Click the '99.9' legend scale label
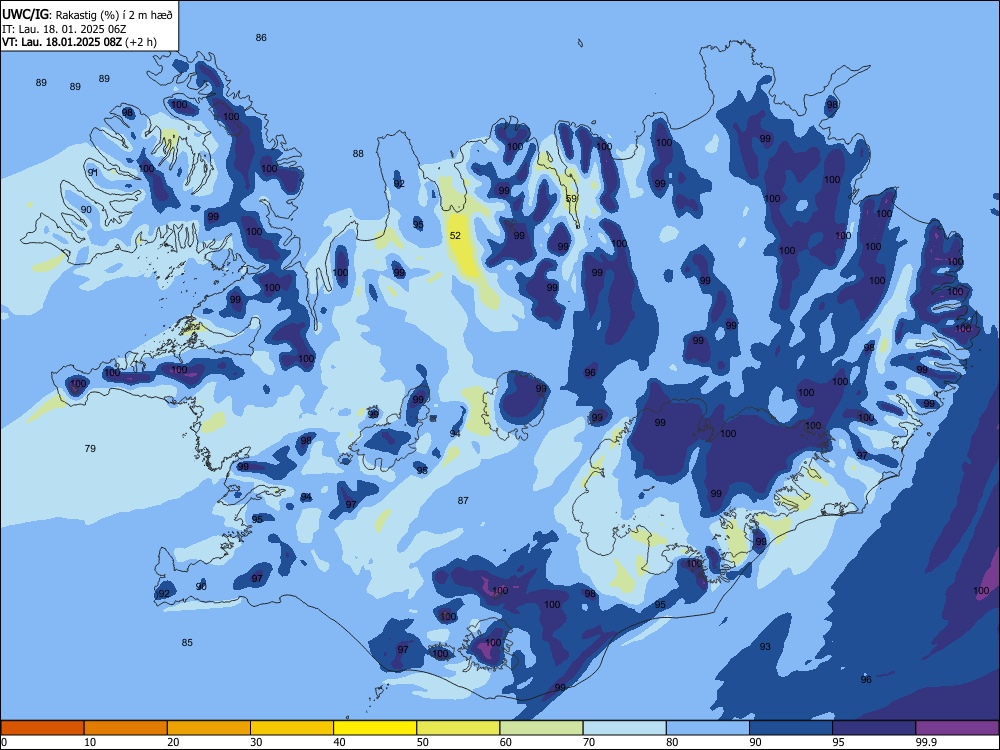 [x=926, y=742]
